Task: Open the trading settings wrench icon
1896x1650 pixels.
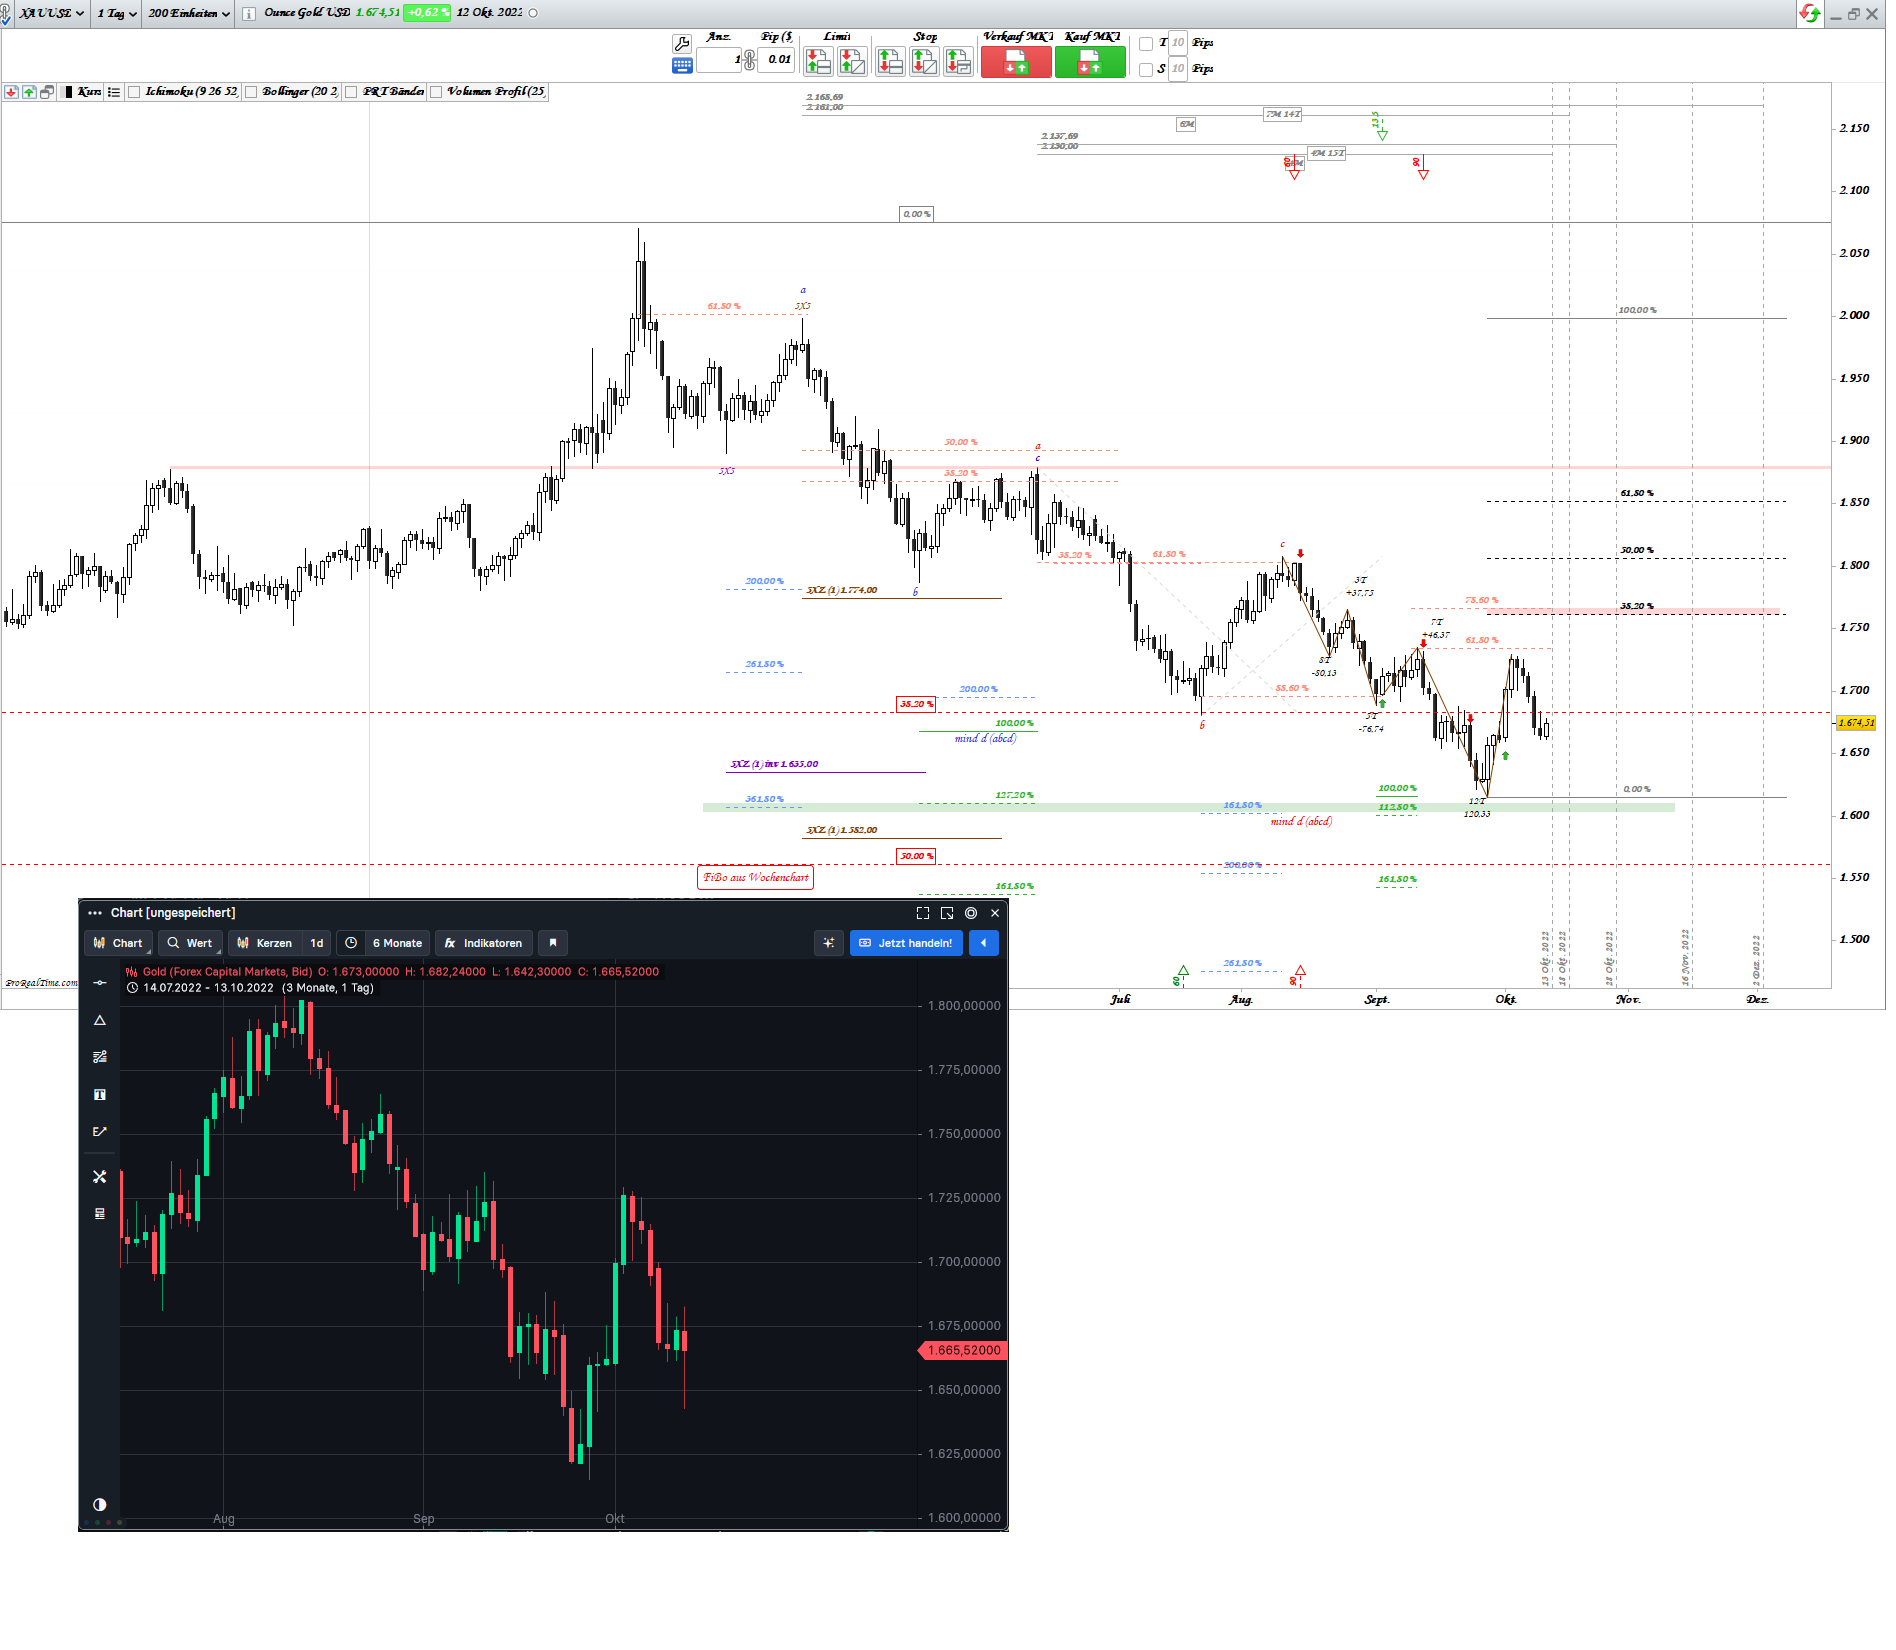Action: (682, 45)
